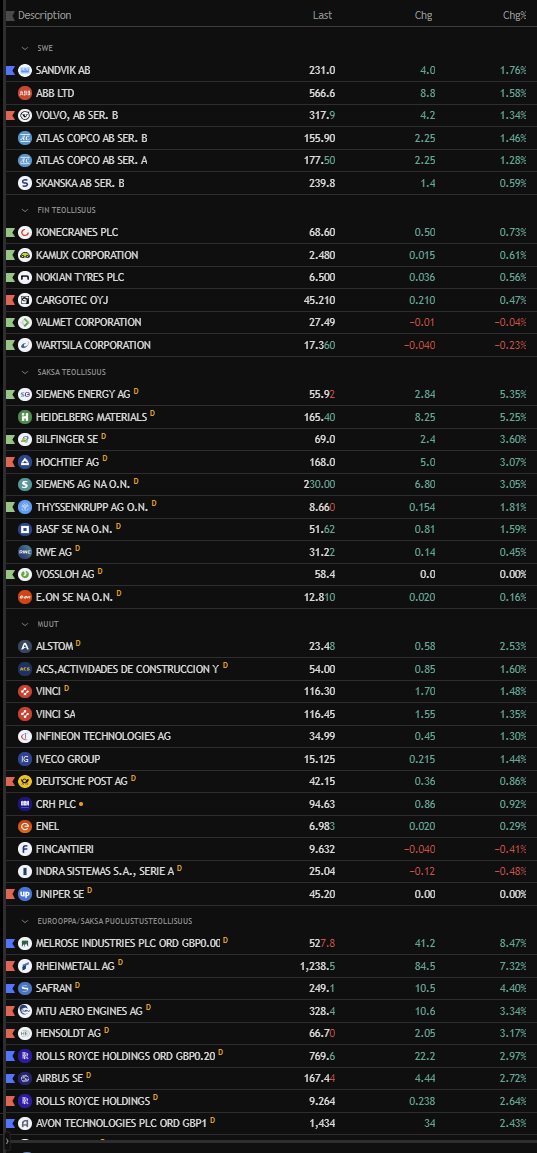Image resolution: width=537 pixels, height=1153 pixels.
Task: Select the ACS, ACTIVIDADES DE CONSTRUCCION row name
Action: pos(127,669)
